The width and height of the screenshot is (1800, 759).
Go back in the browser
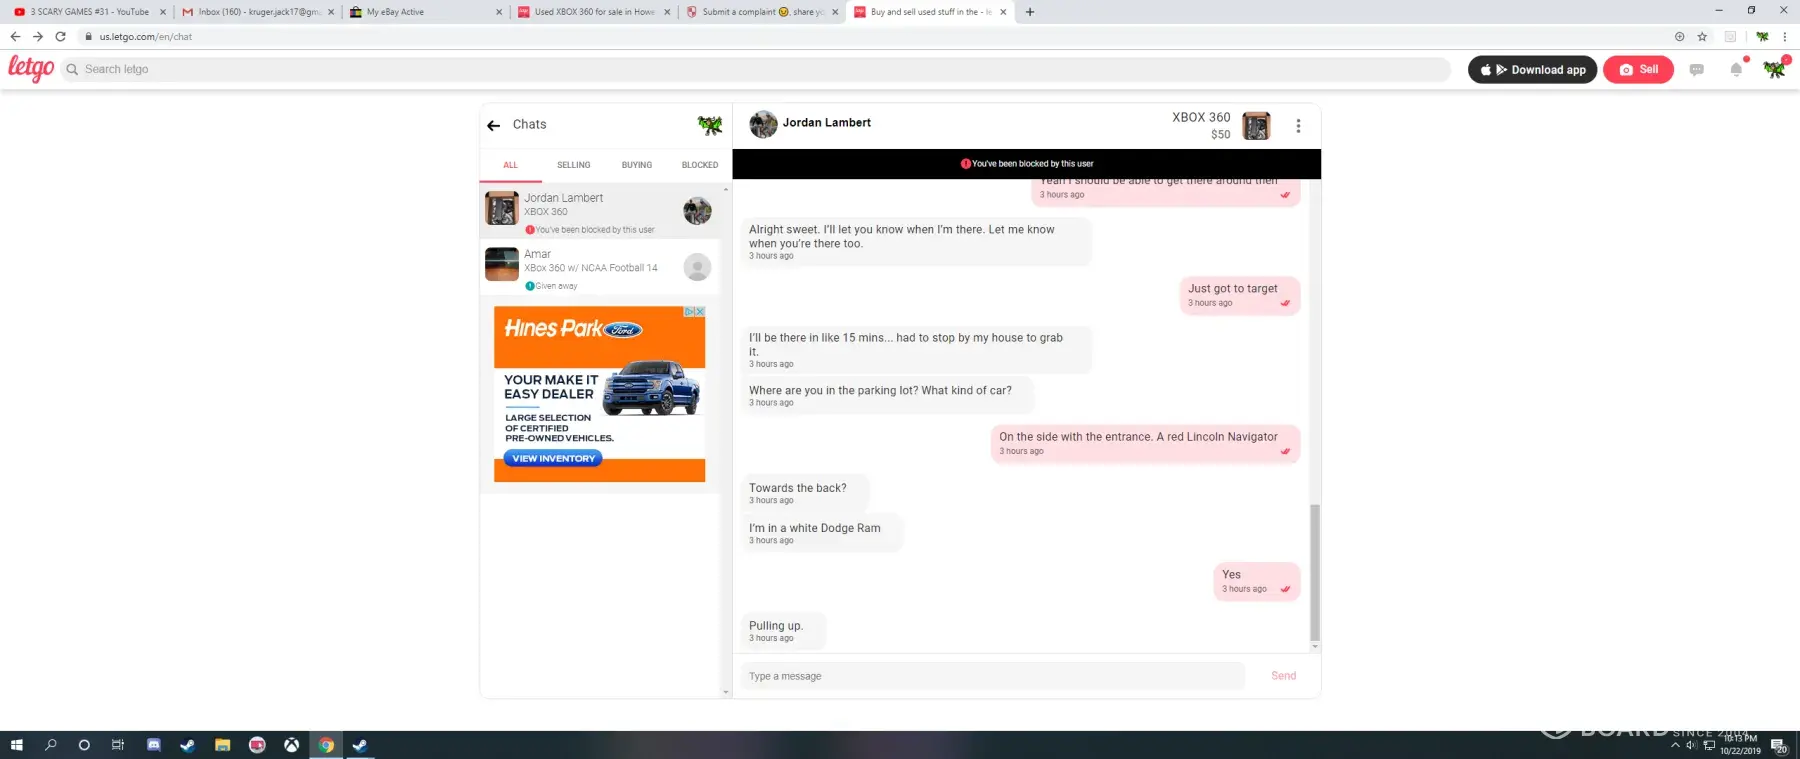pos(15,37)
